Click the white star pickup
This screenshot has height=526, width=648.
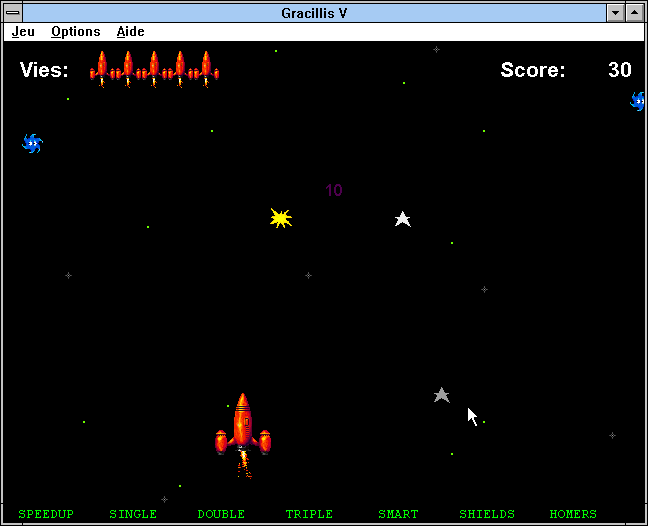(x=402, y=219)
